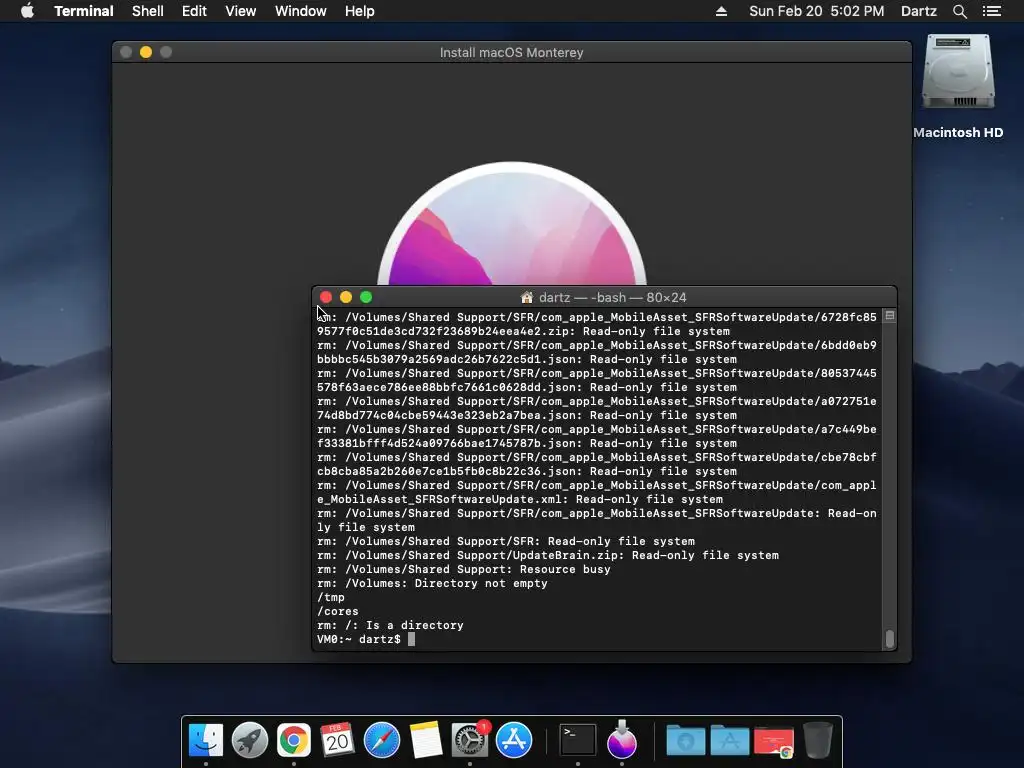Zoom the Terminal window with green button
The width and height of the screenshot is (1024, 768).
[x=366, y=298]
